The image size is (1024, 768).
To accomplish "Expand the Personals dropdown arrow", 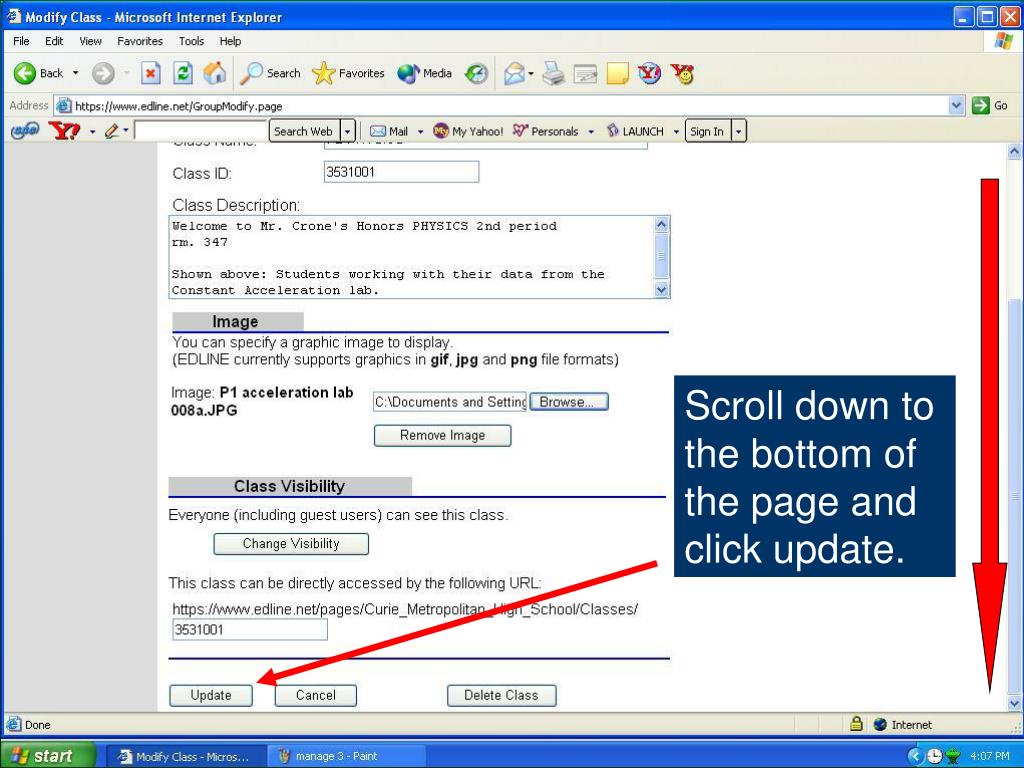I will coord(591,131).
